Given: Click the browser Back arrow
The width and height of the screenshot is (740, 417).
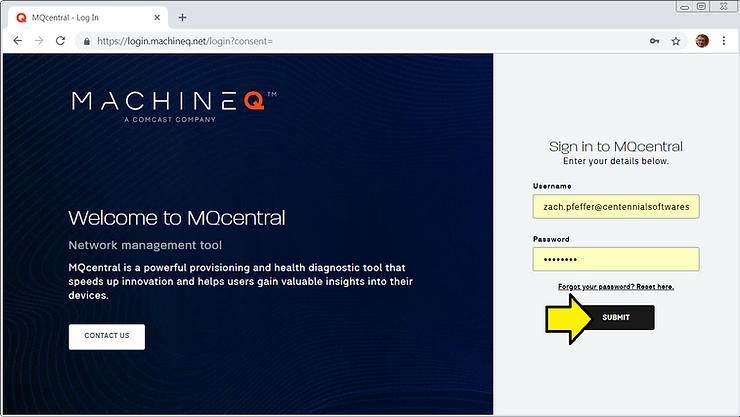Looking at the screenshot, I should click(x=17, y=41).
